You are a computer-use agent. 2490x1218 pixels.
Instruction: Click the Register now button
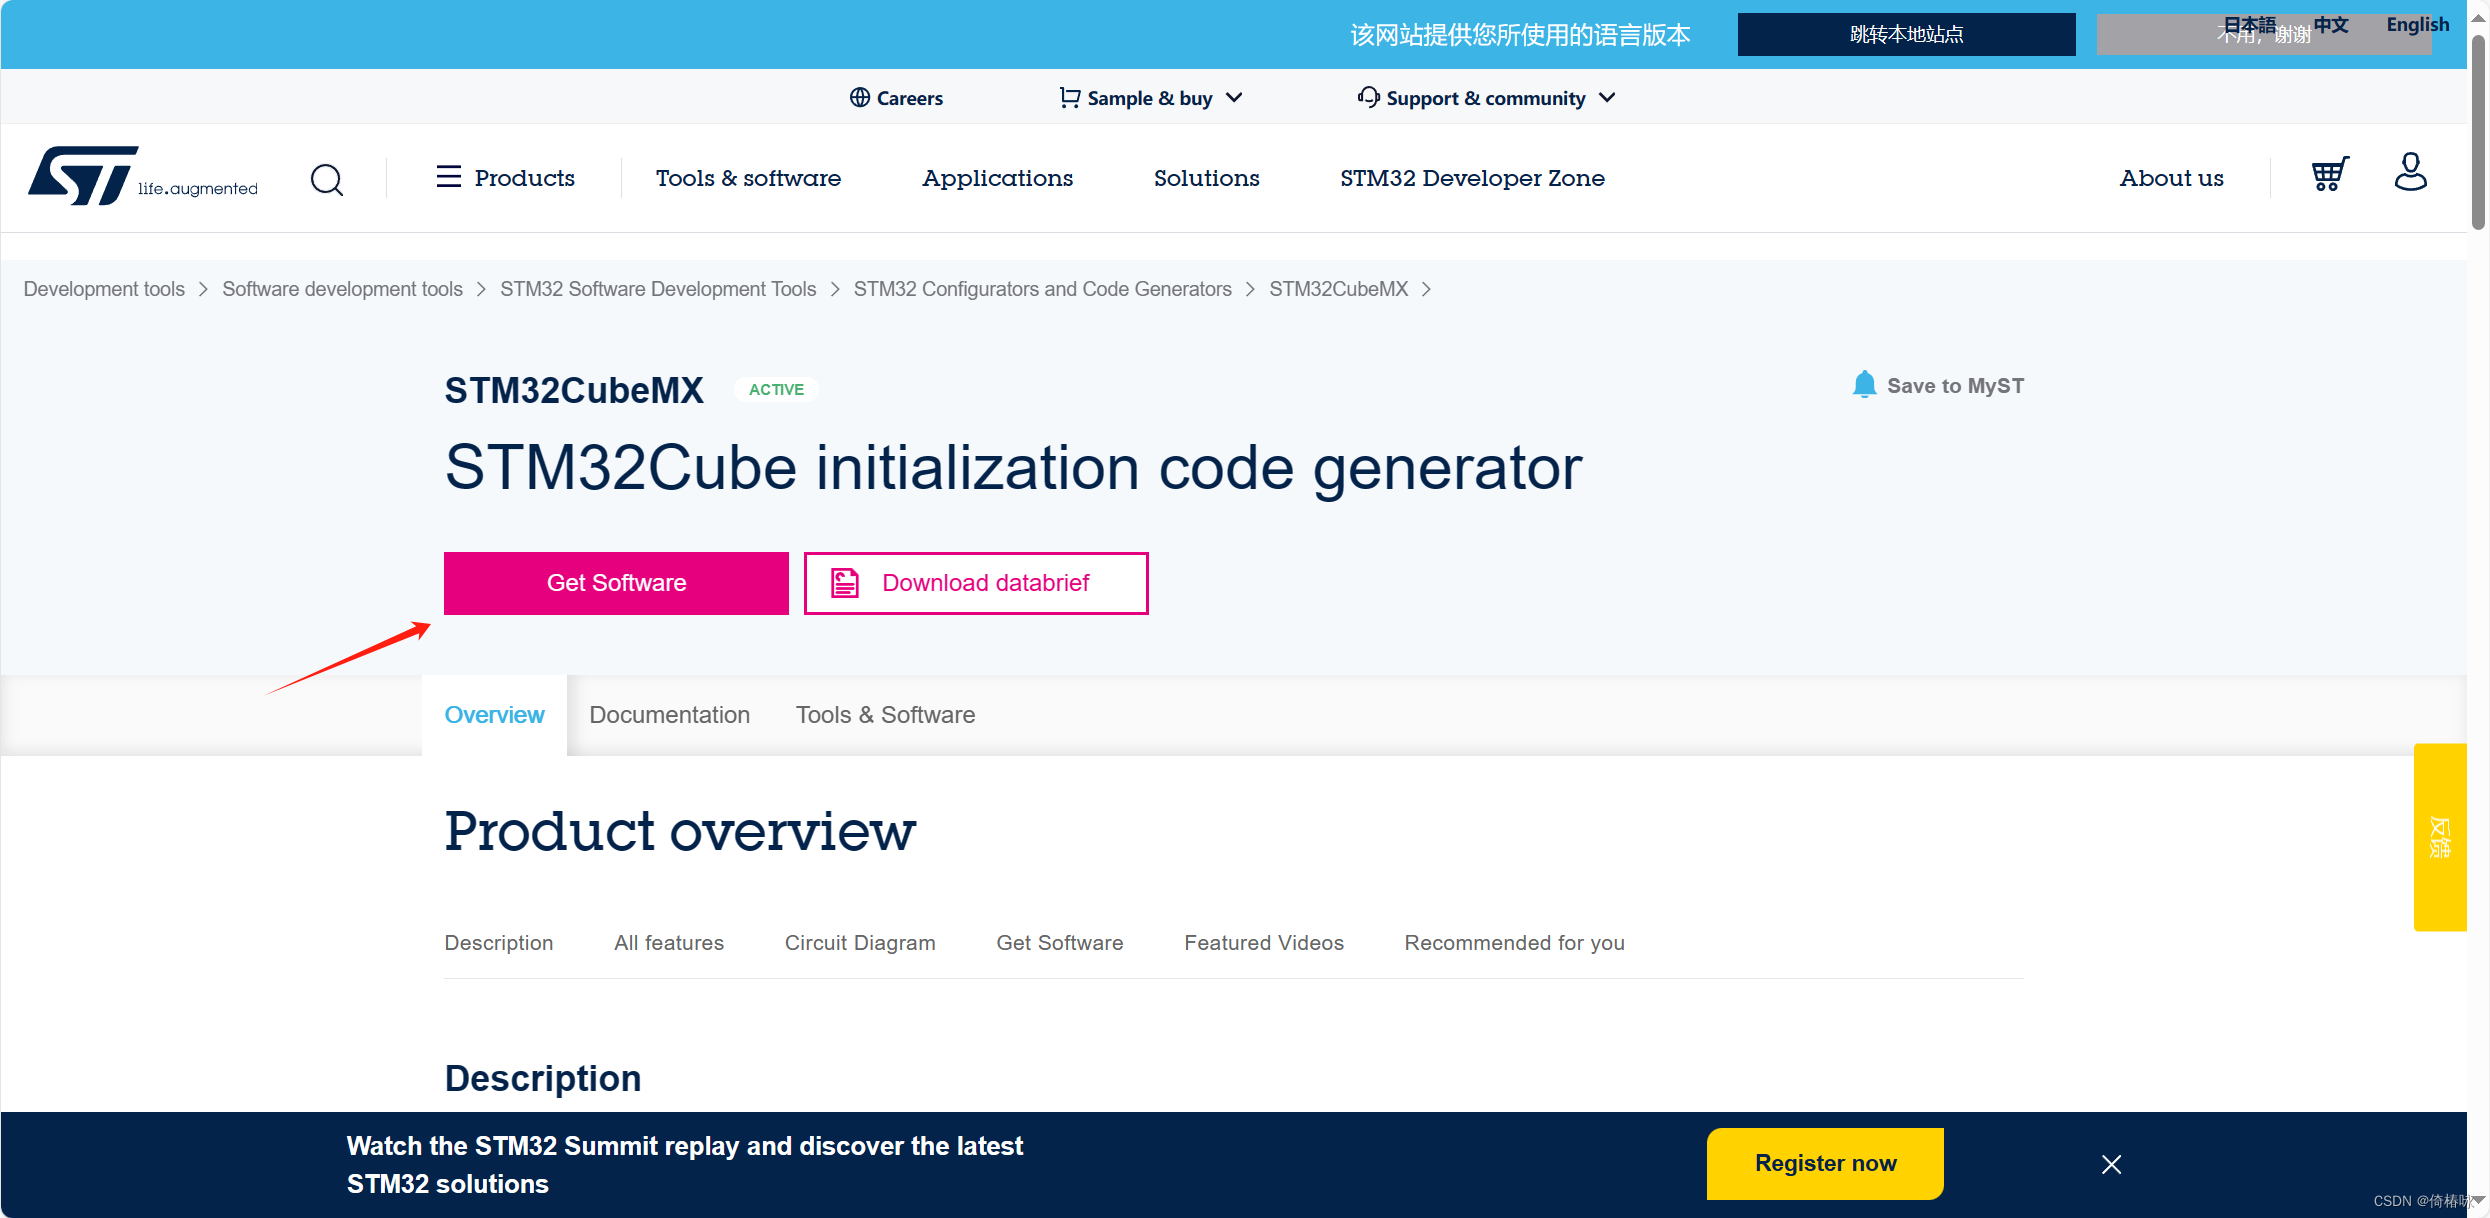coord(1825,1163)
